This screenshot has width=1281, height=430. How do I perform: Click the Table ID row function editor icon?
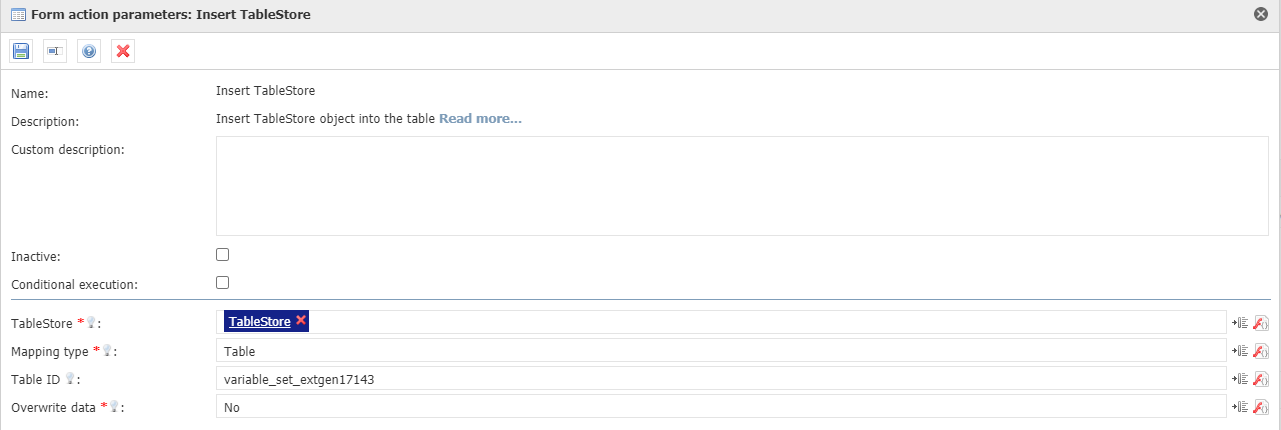[x=1261, y=378]
